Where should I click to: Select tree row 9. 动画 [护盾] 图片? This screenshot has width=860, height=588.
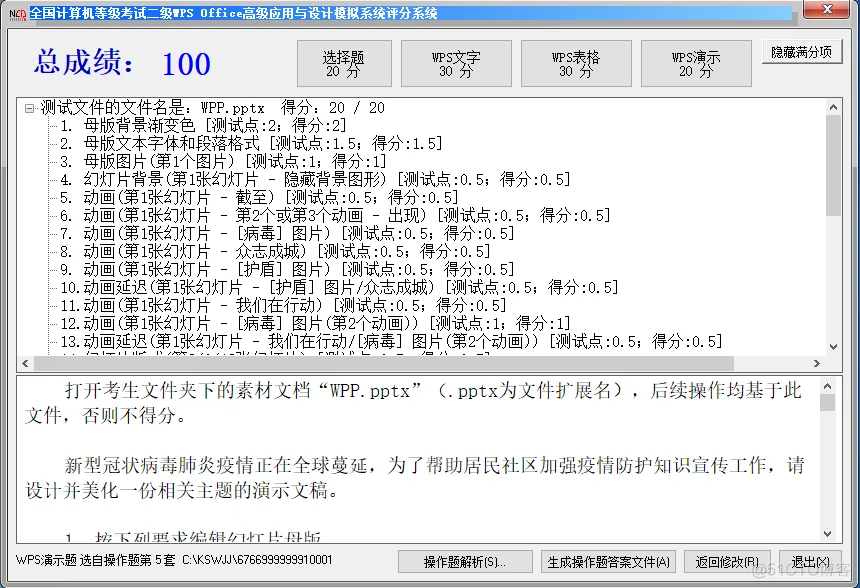pos(287,270)
